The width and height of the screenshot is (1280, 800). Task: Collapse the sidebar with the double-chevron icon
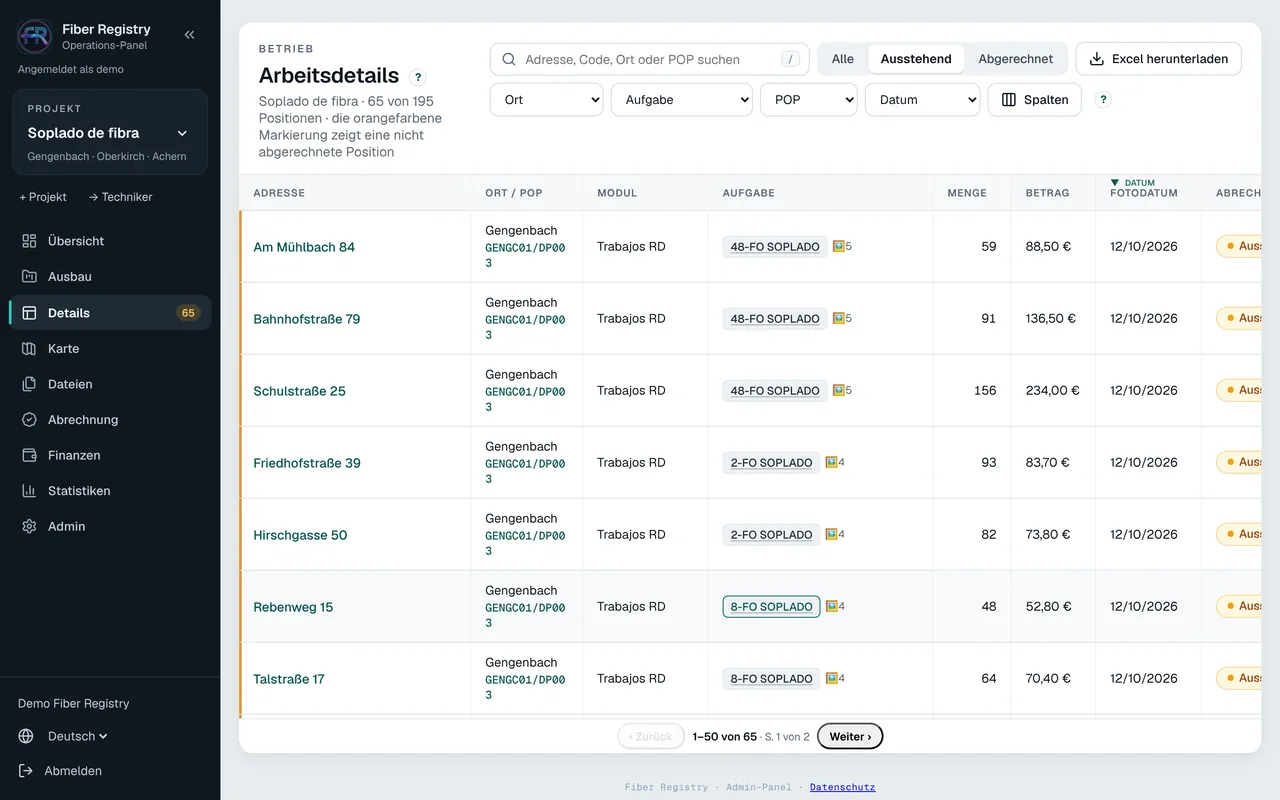(190, 35)
